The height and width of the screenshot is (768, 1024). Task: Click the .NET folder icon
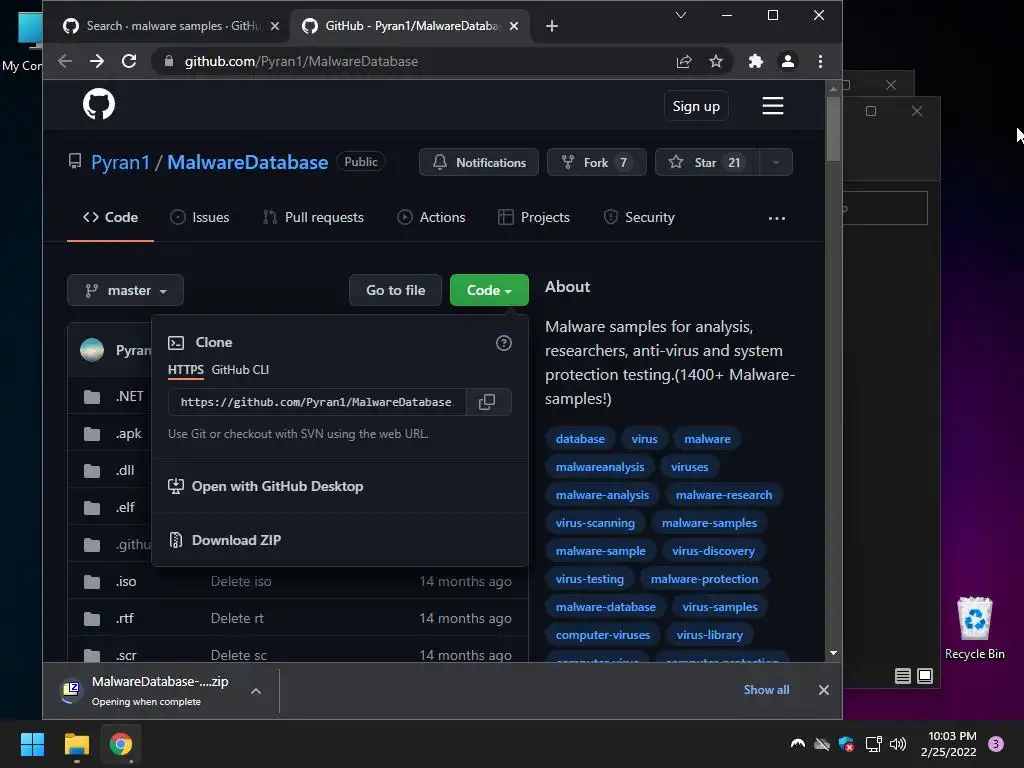coord(92,396)
